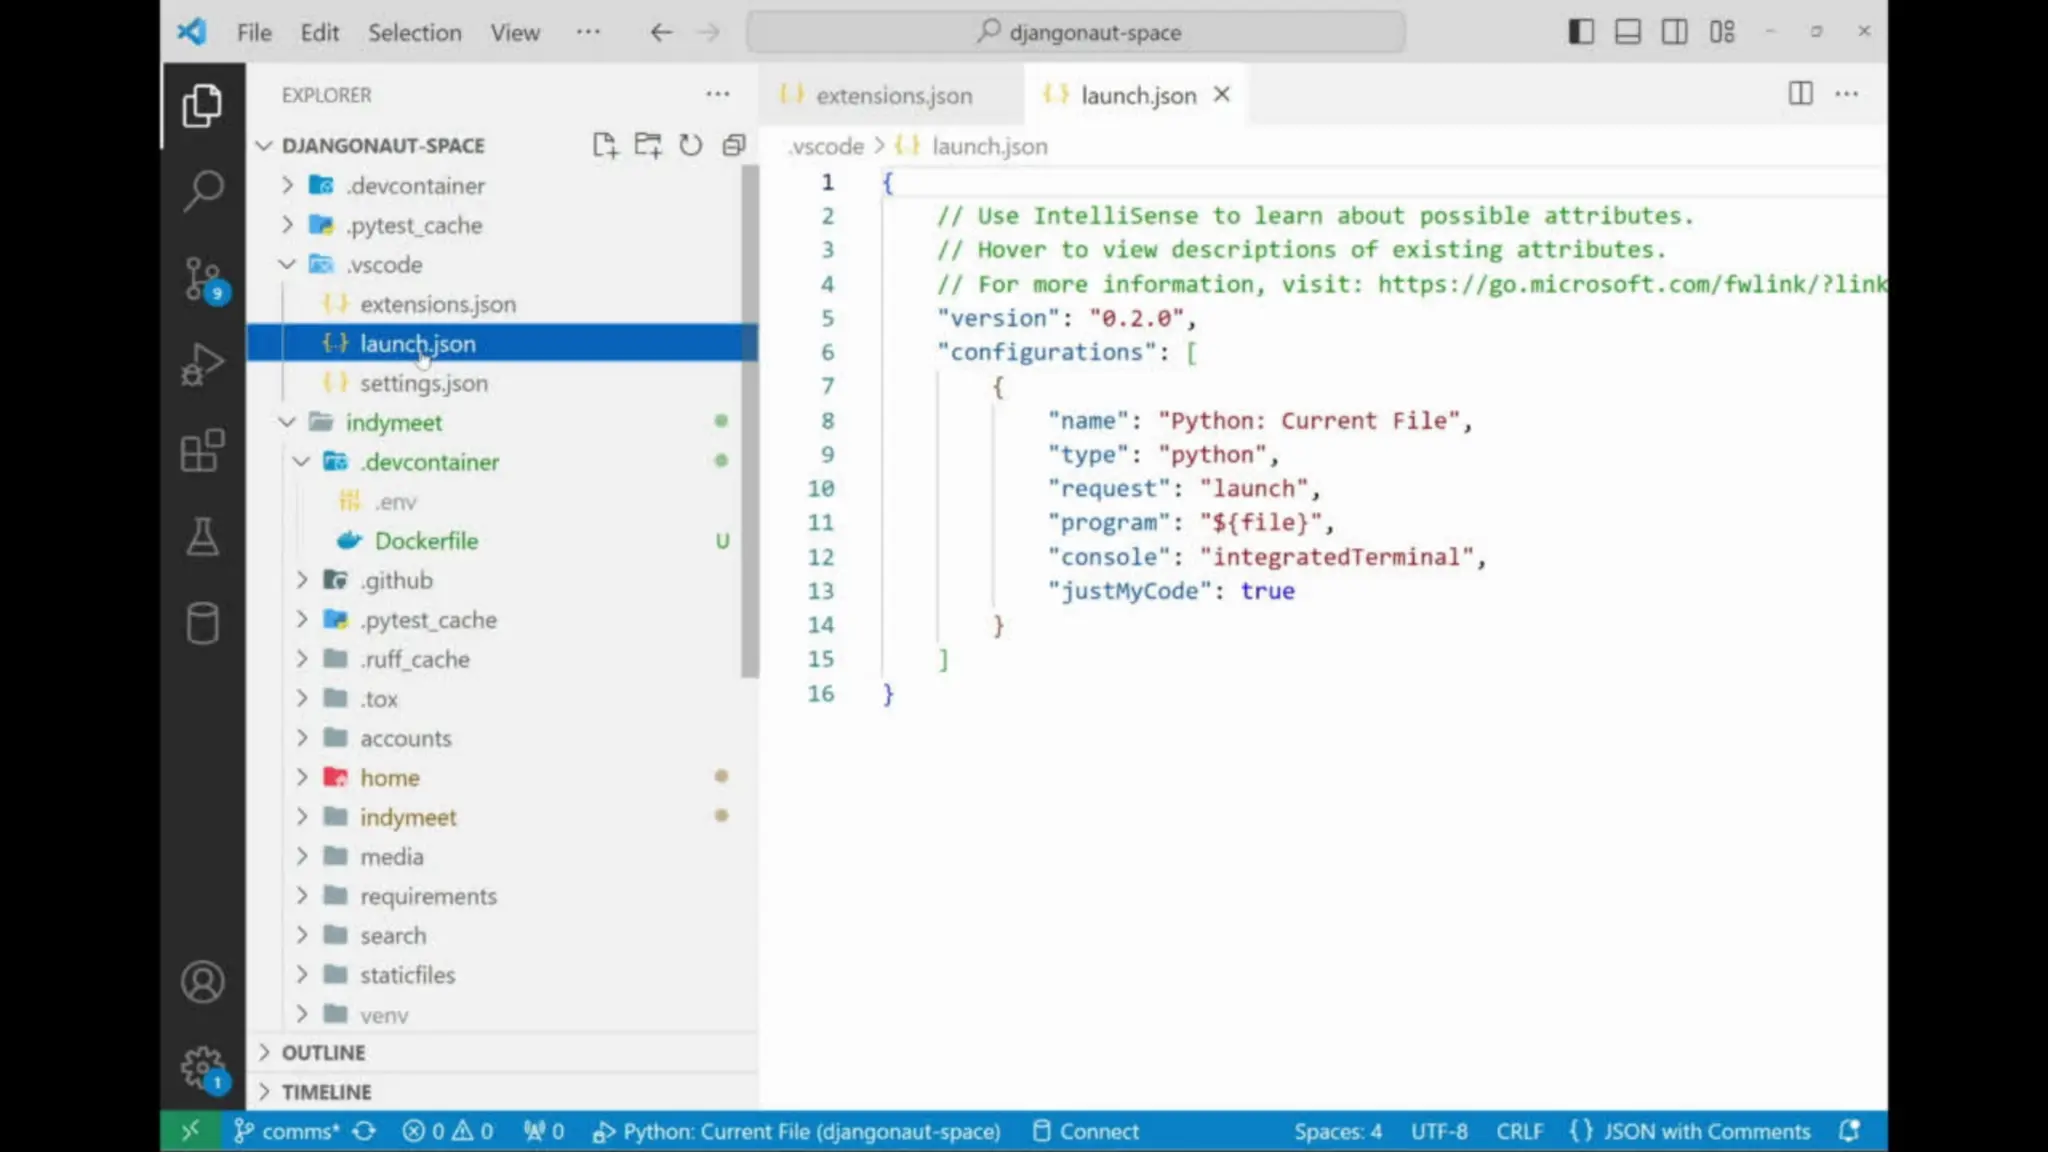This screenshot has width=2048, height=1152.
Task: Click the New File icon in Explorer
Action: (x=604, y=145)
